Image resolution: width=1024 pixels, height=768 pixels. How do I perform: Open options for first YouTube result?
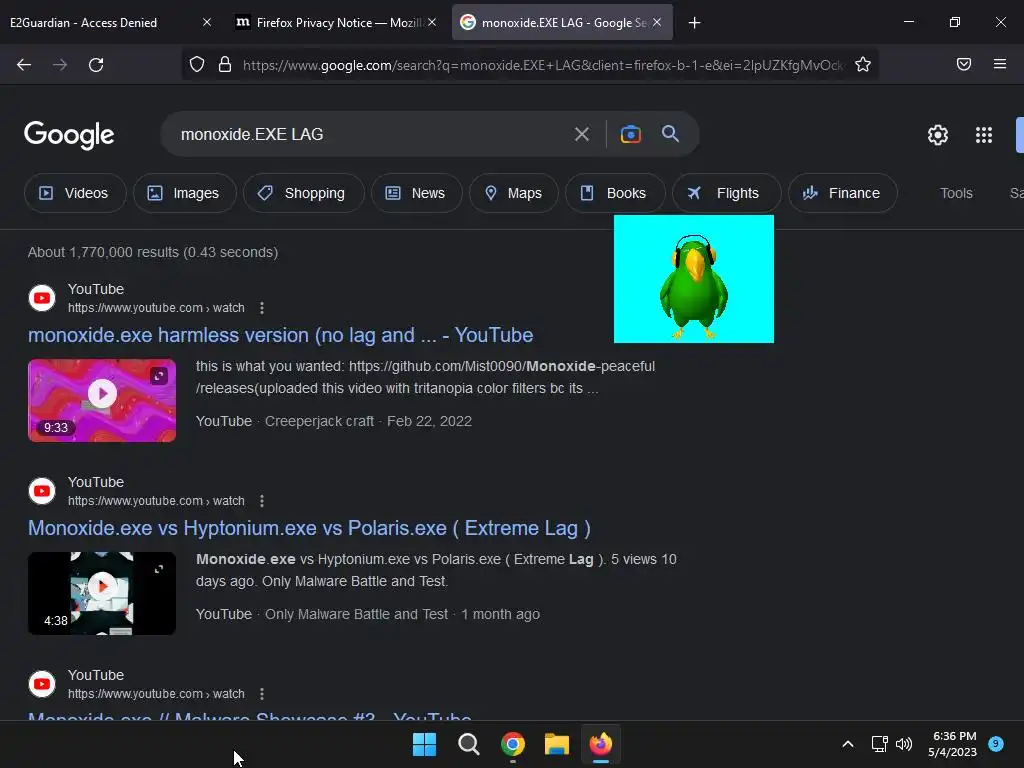[262, 308]
